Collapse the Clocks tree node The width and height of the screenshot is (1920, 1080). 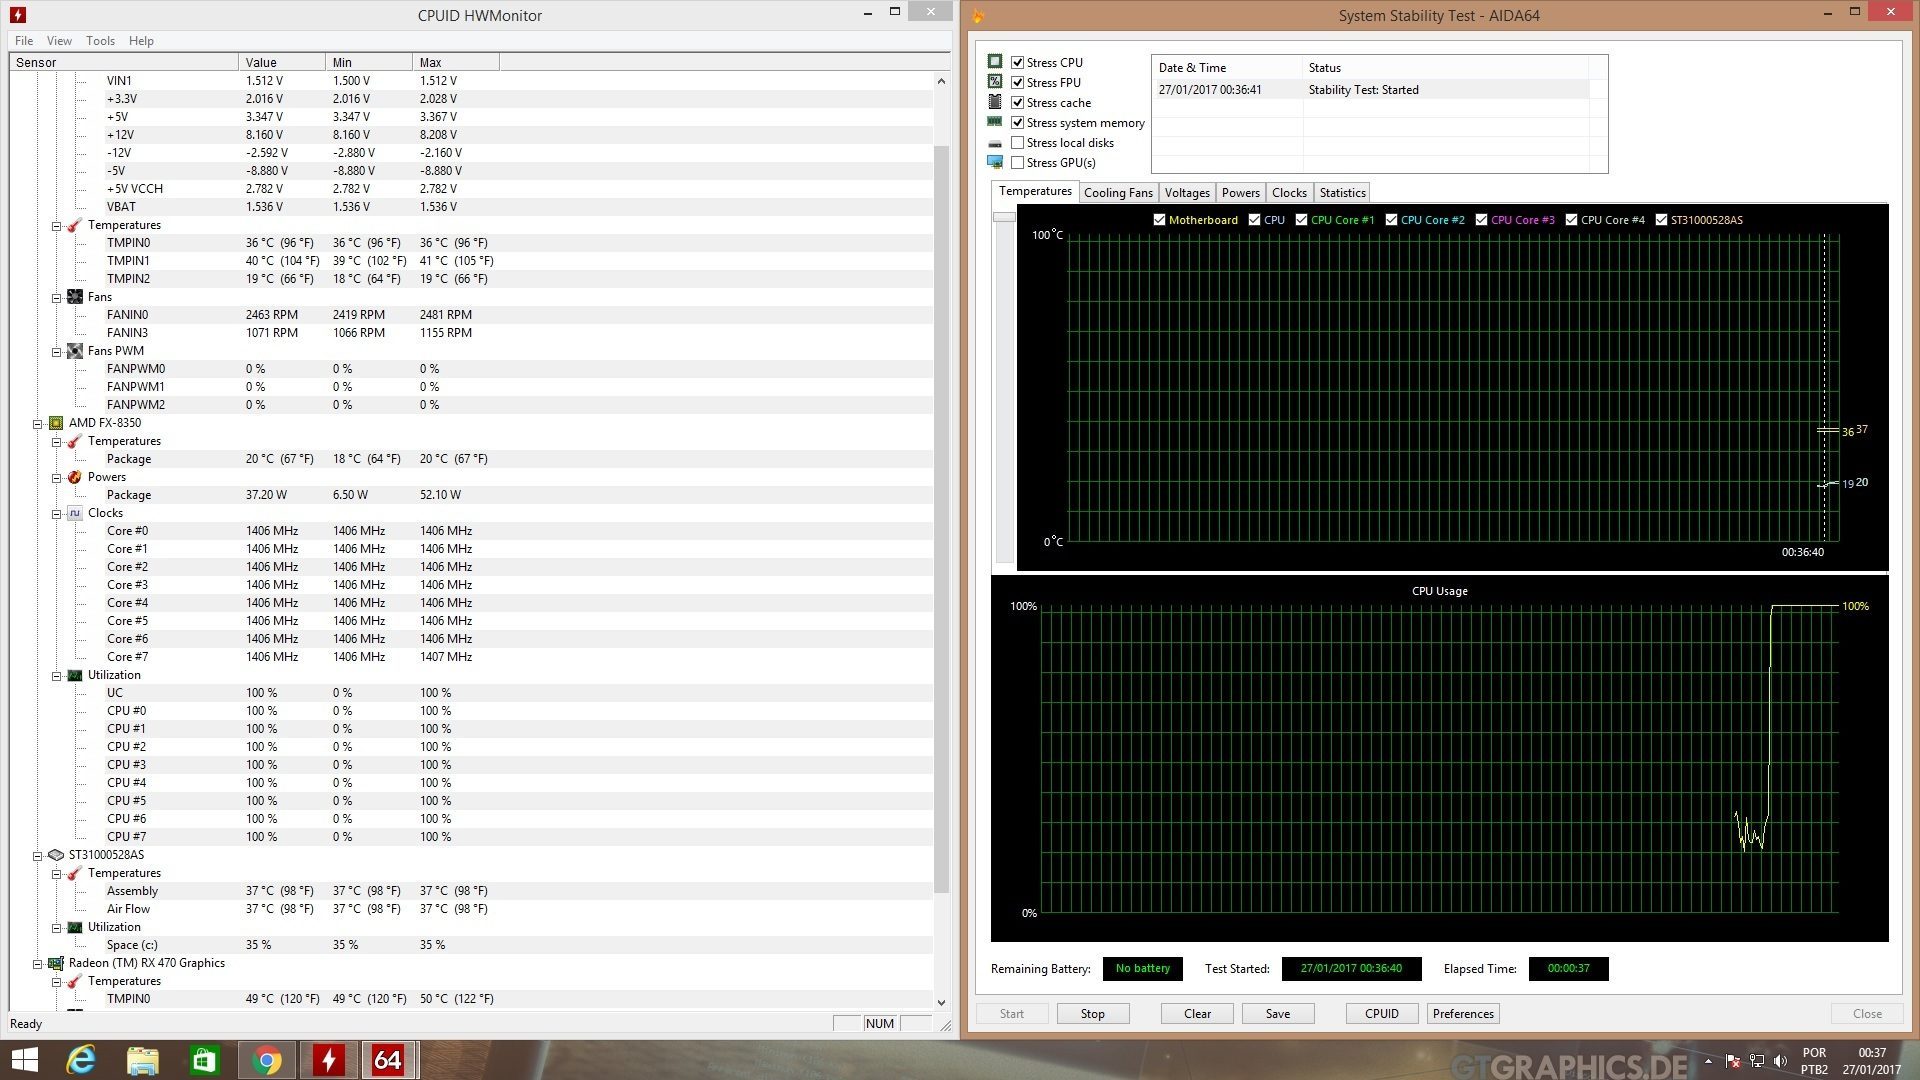tap(57, 514)
